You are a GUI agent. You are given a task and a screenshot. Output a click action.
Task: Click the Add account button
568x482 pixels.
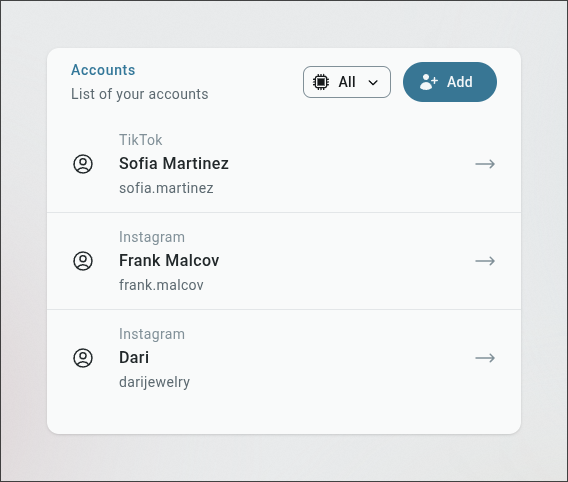[450, 82]
